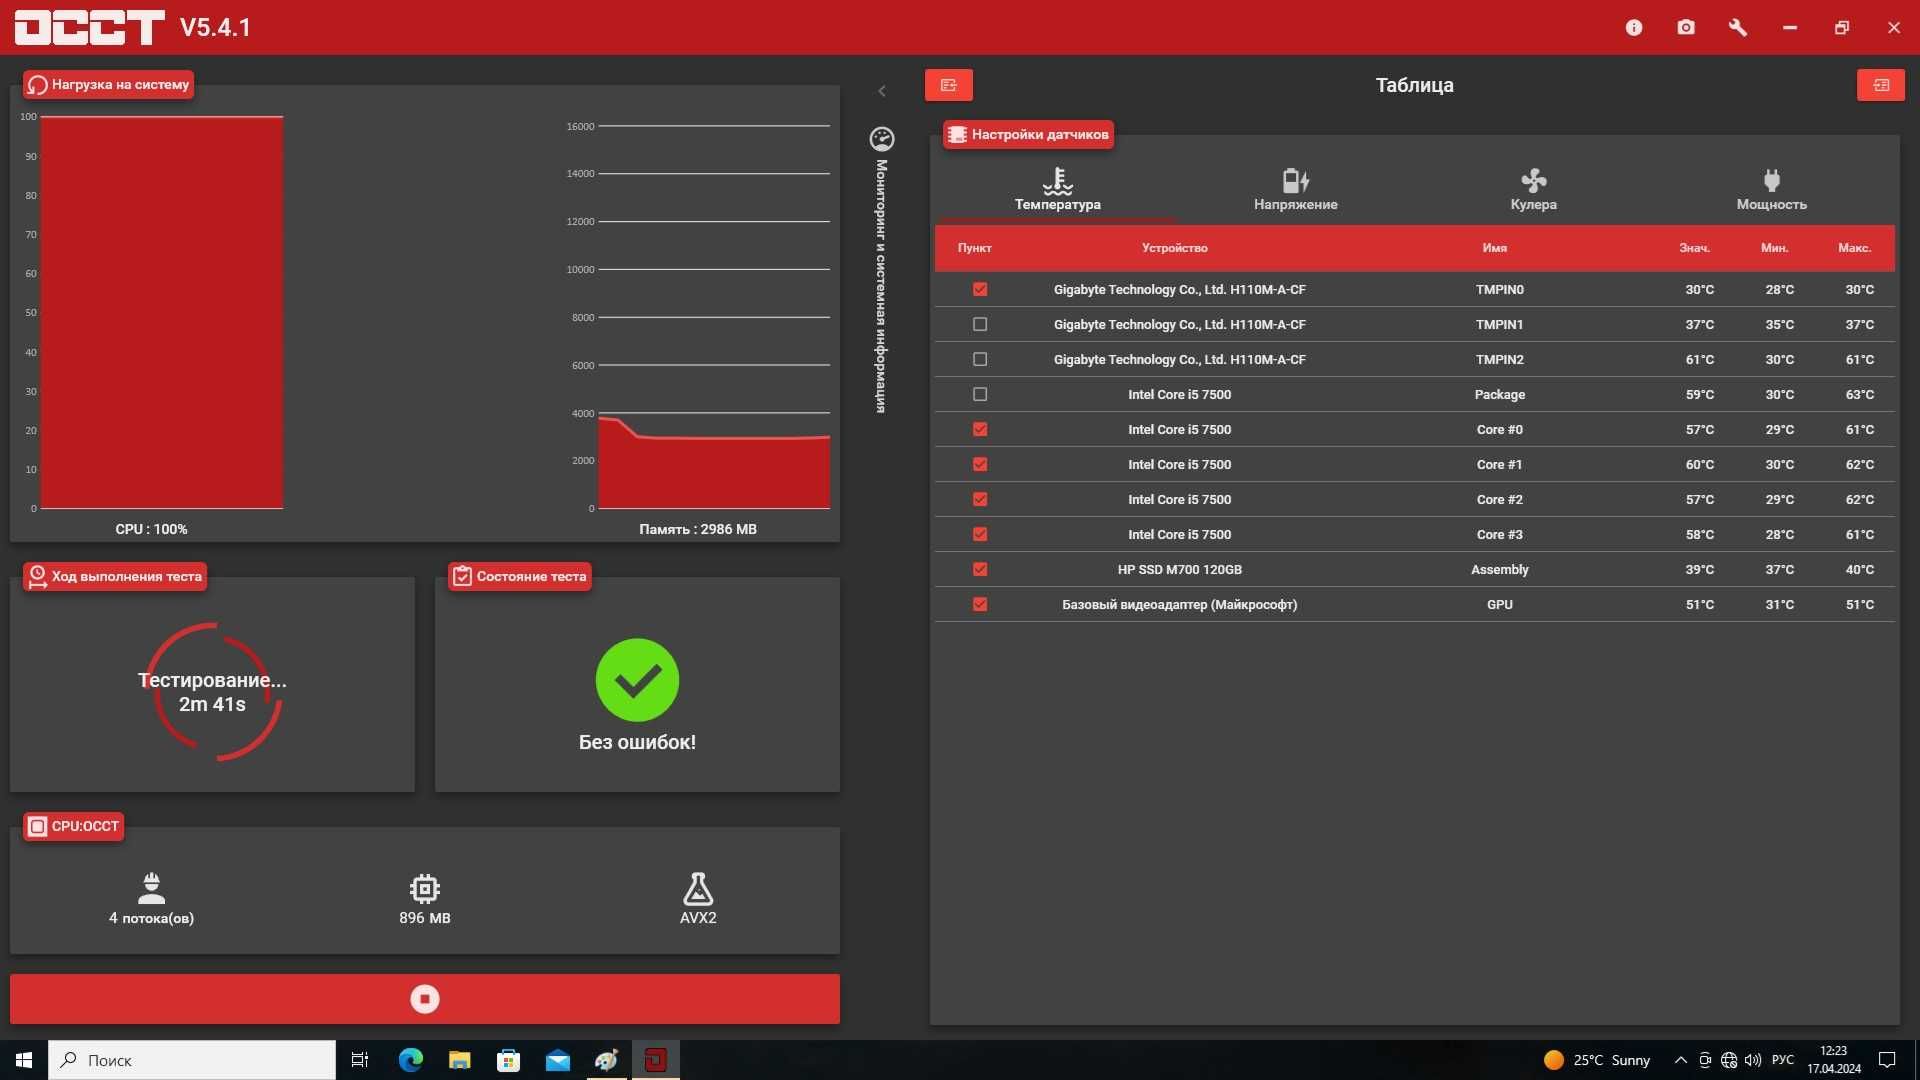
Task: Open the OCCT info icon in title bar
Action: pyautogui.click(x=1634, y=28)
